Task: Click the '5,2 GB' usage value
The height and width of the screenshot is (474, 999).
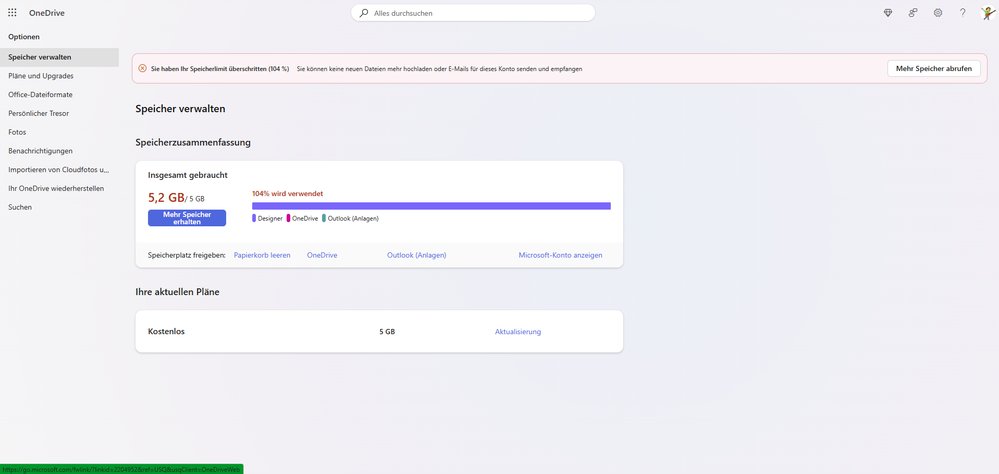Action: pyautogui.click(x=166, y=198)
